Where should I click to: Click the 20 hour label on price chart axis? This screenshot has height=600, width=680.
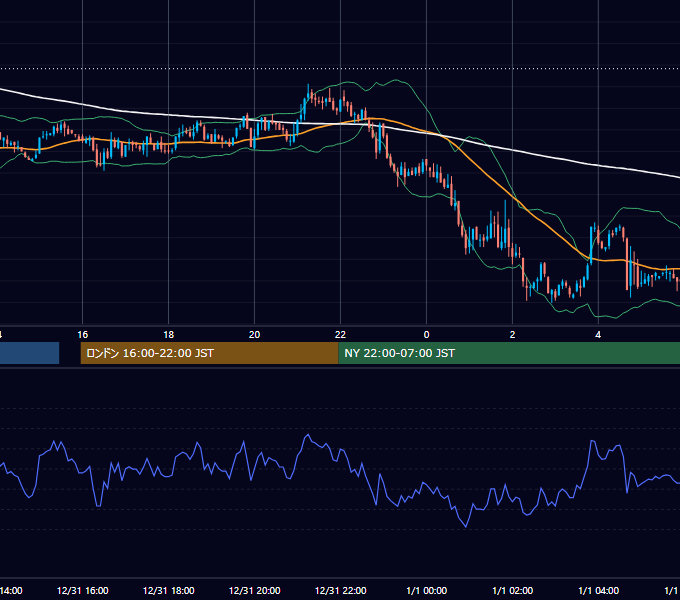[x=255, y=335]
